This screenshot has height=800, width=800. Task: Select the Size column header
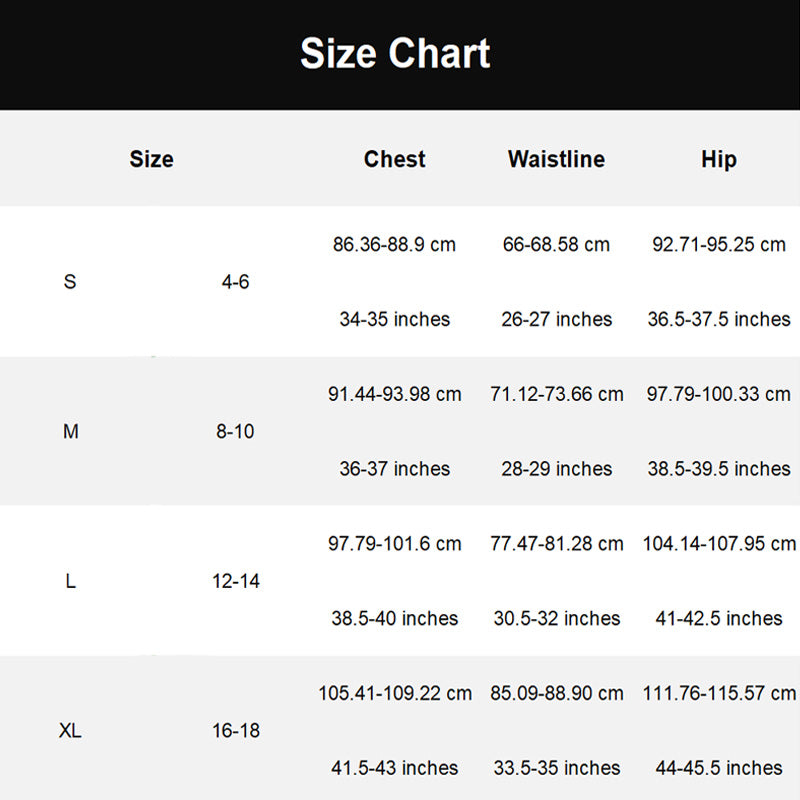pos(151,159)
